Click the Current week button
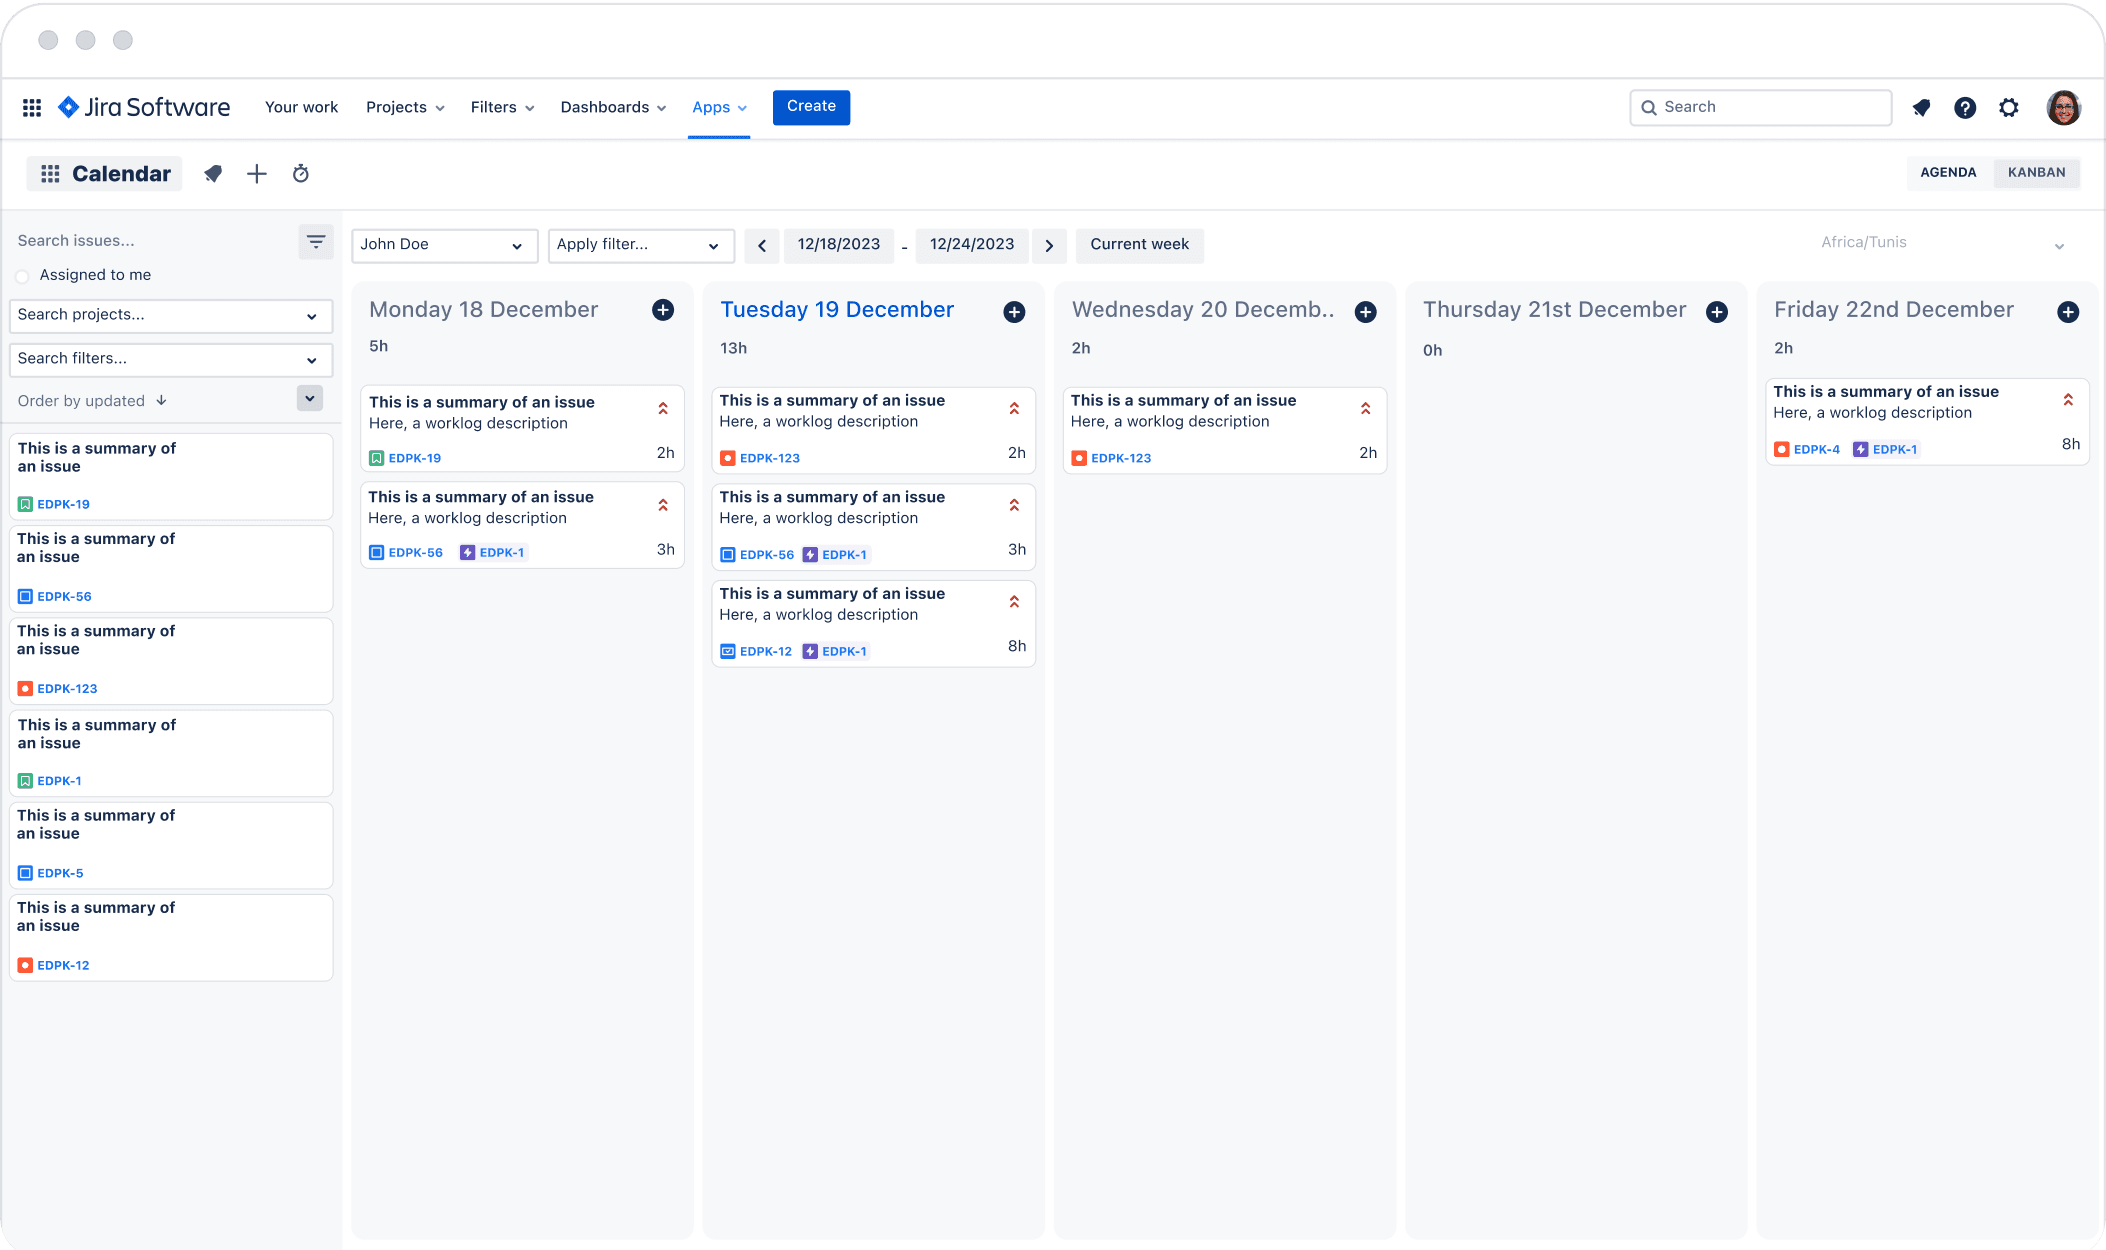 [1139, 245]
